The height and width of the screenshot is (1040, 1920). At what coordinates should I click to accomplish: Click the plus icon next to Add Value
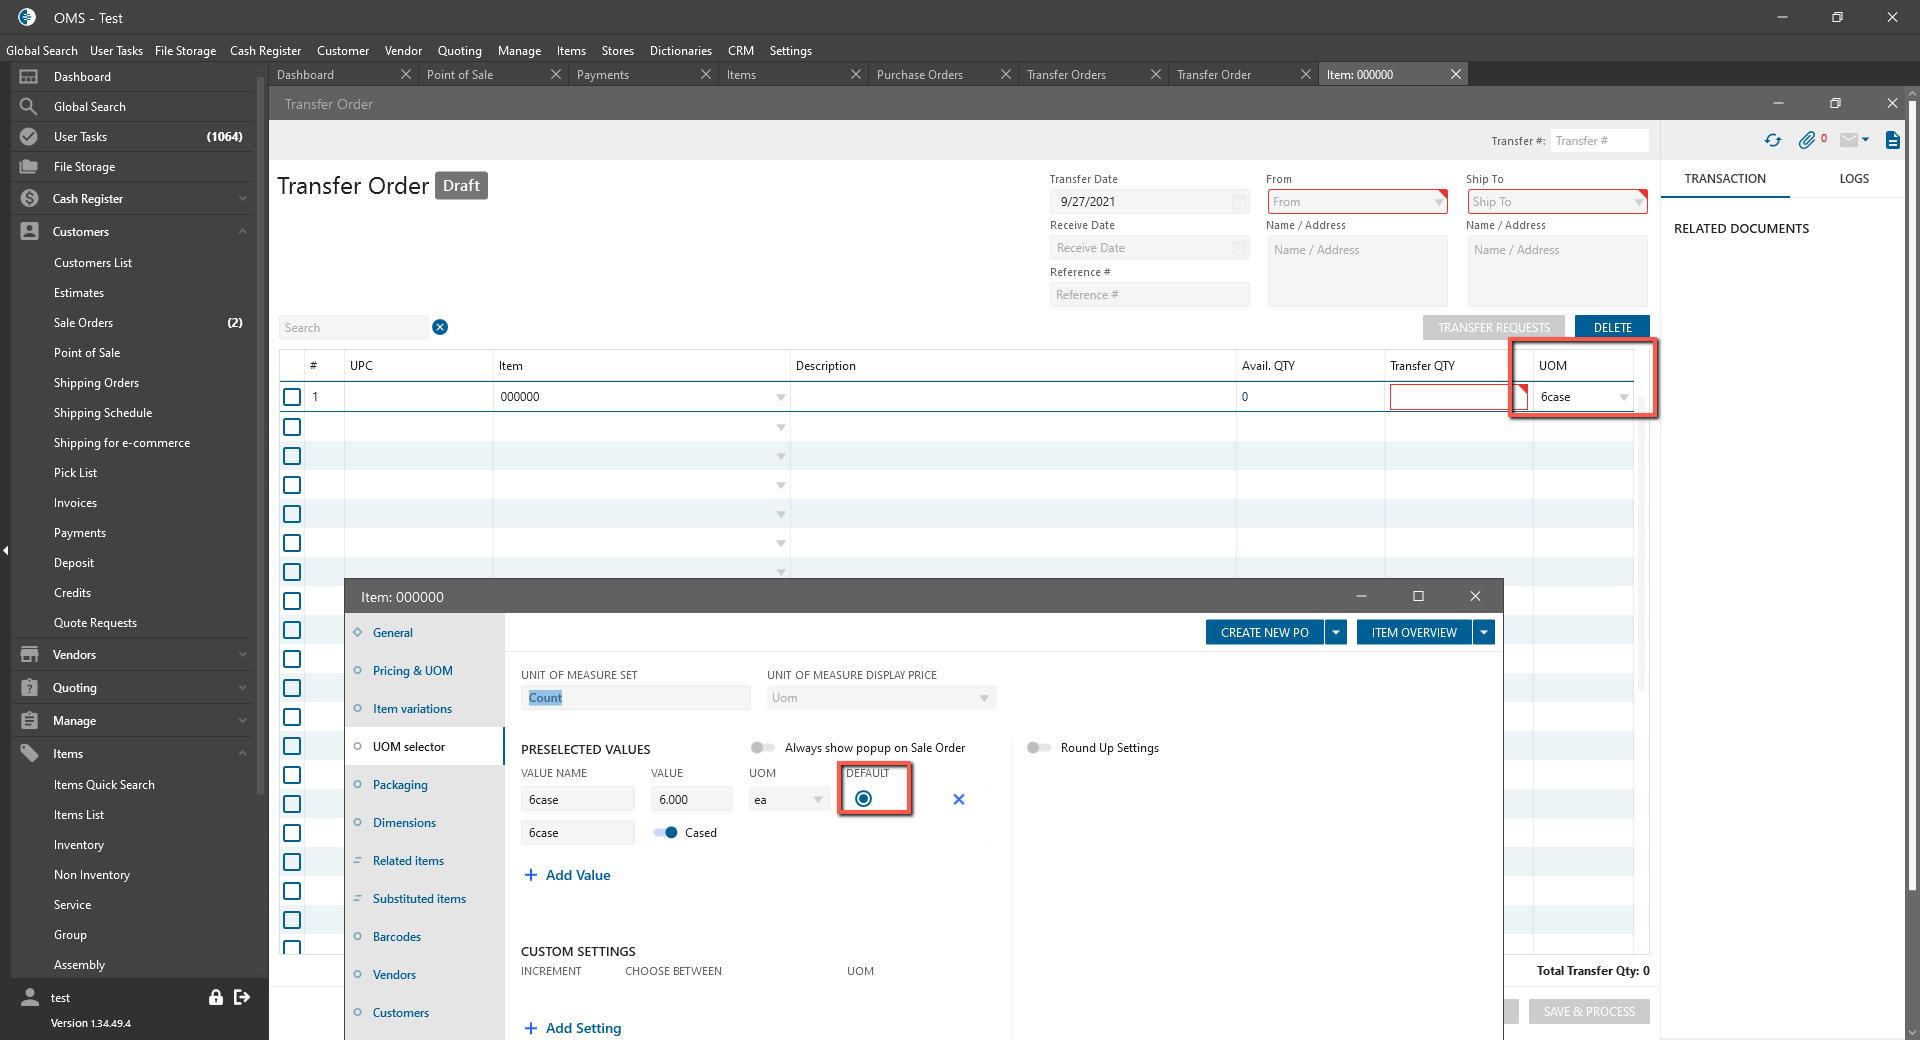point(531,875)
